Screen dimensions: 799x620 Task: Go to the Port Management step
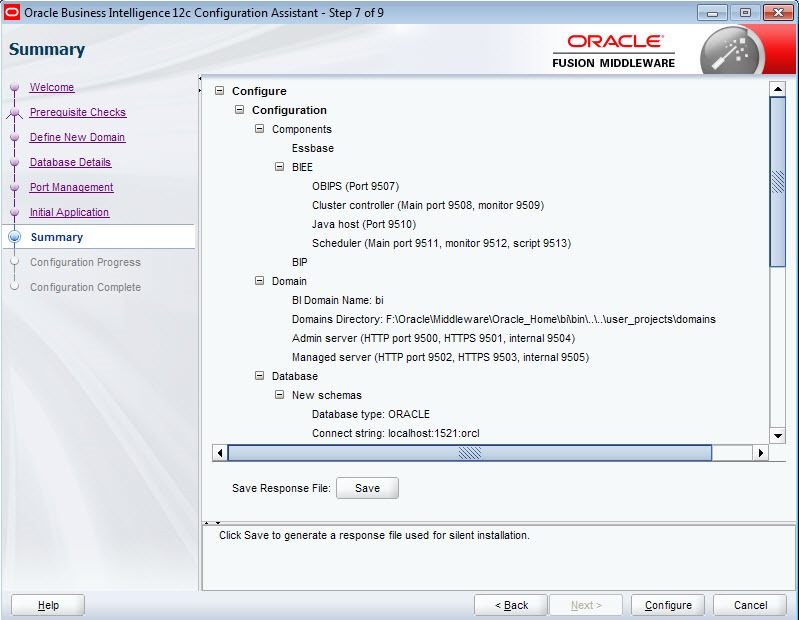[x=71, y=187]
